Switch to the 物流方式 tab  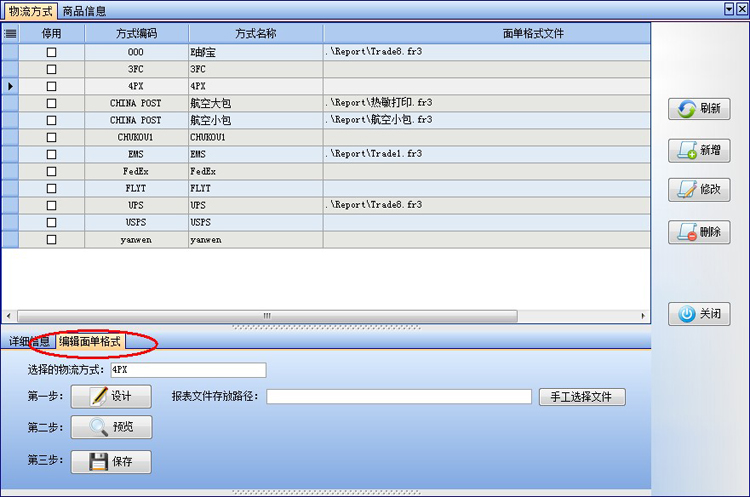[31, 11]
